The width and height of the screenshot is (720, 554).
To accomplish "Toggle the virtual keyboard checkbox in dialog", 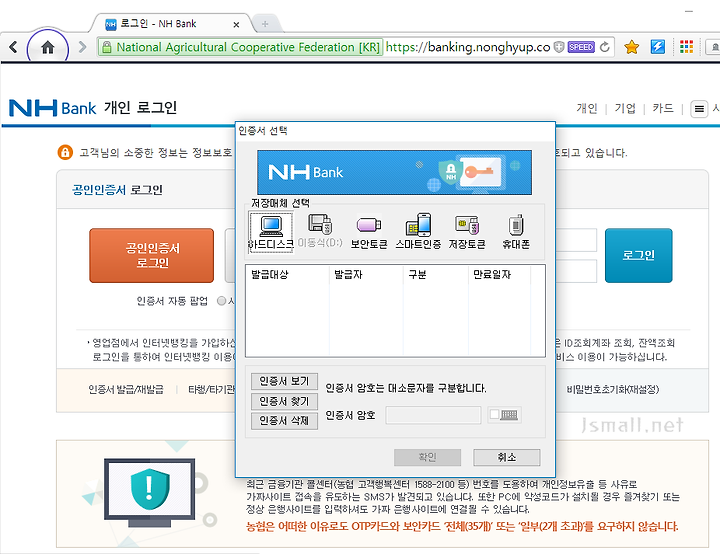I will 494,414.
